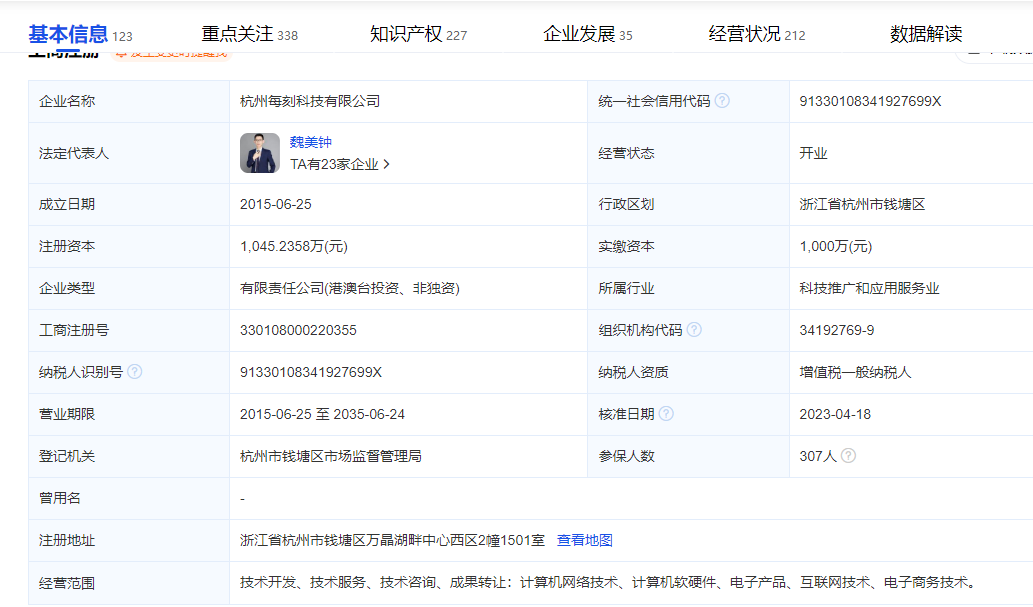Expand the TA有23家企业 list

click(x=340, y=164)
